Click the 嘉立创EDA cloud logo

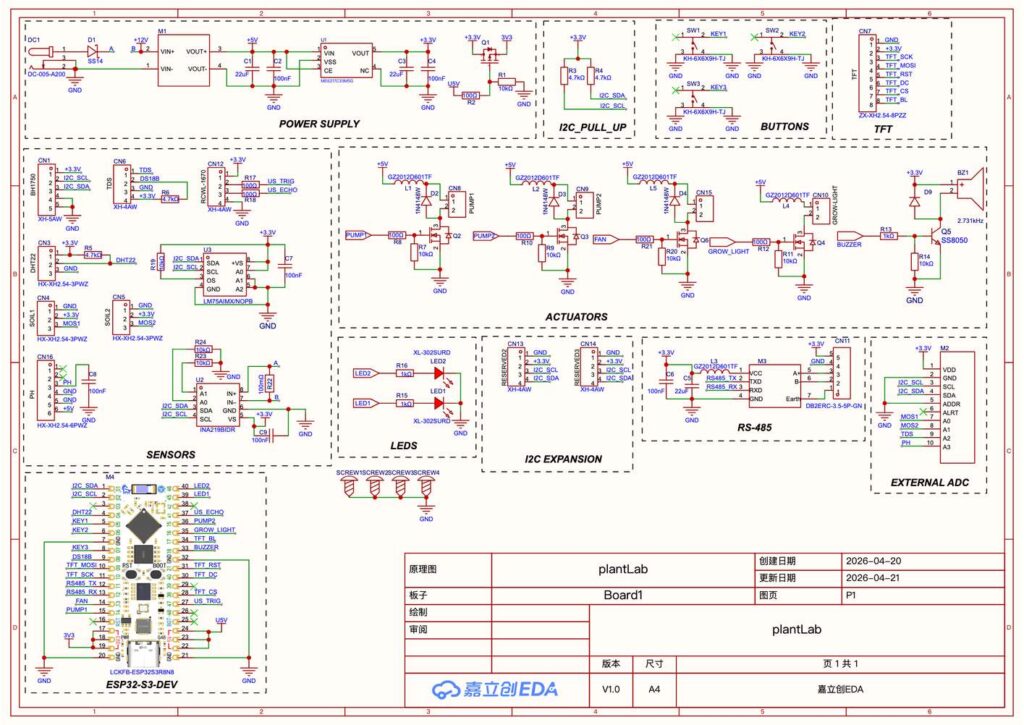point(494,689)
